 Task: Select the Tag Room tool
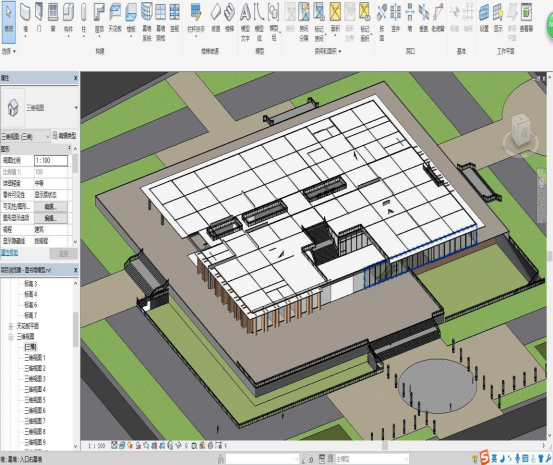[x=319, y=21]
